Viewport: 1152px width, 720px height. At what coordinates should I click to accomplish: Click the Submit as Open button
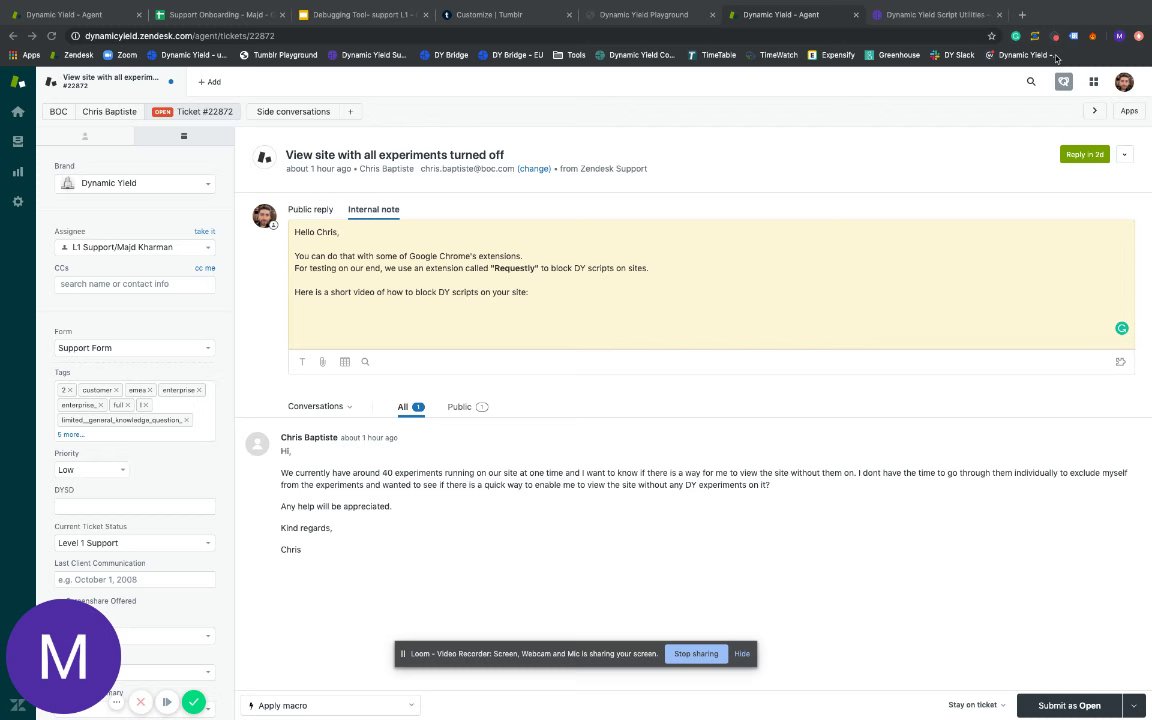click(1068, 706)
